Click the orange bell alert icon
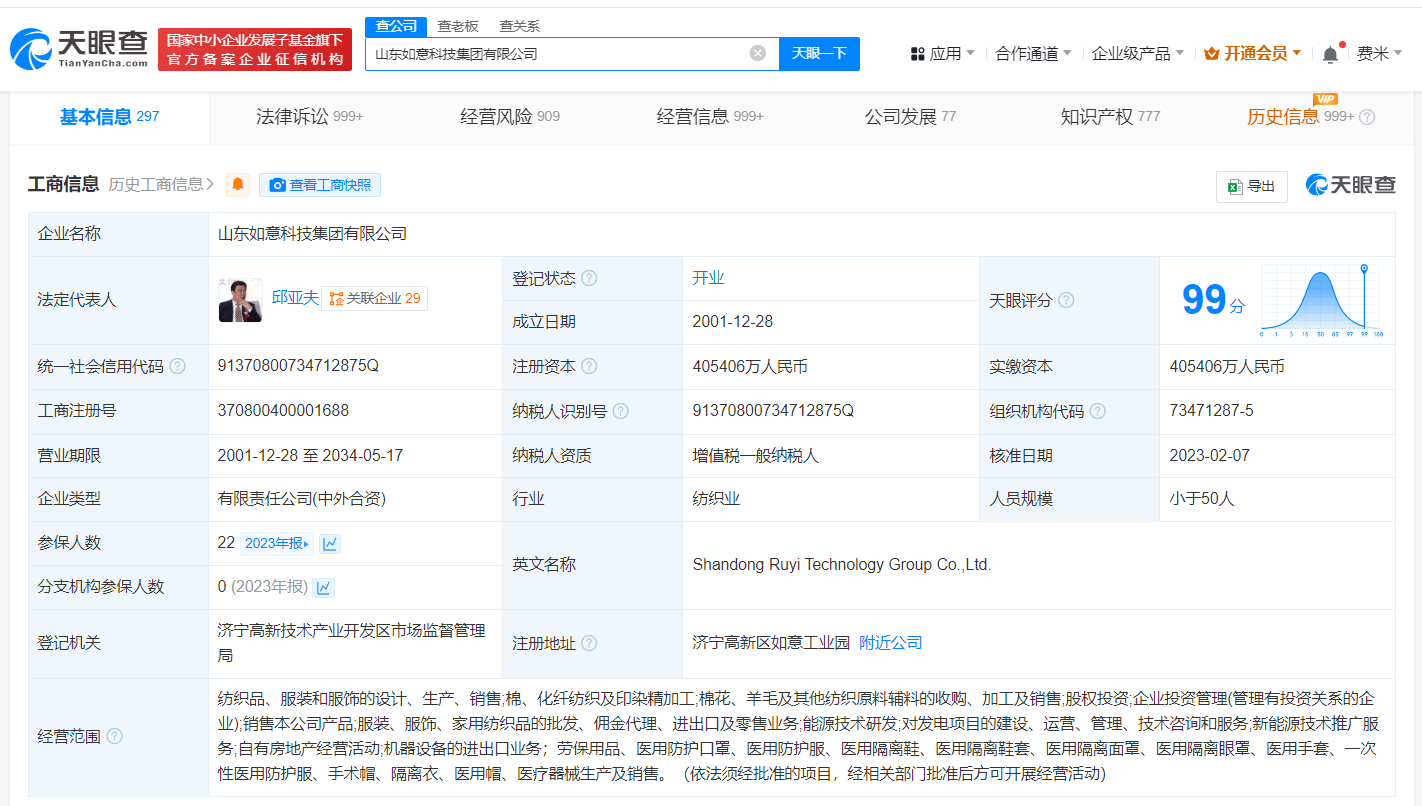Image resolution: width=1422 pixels, height=806 pixels. point(238,185)
